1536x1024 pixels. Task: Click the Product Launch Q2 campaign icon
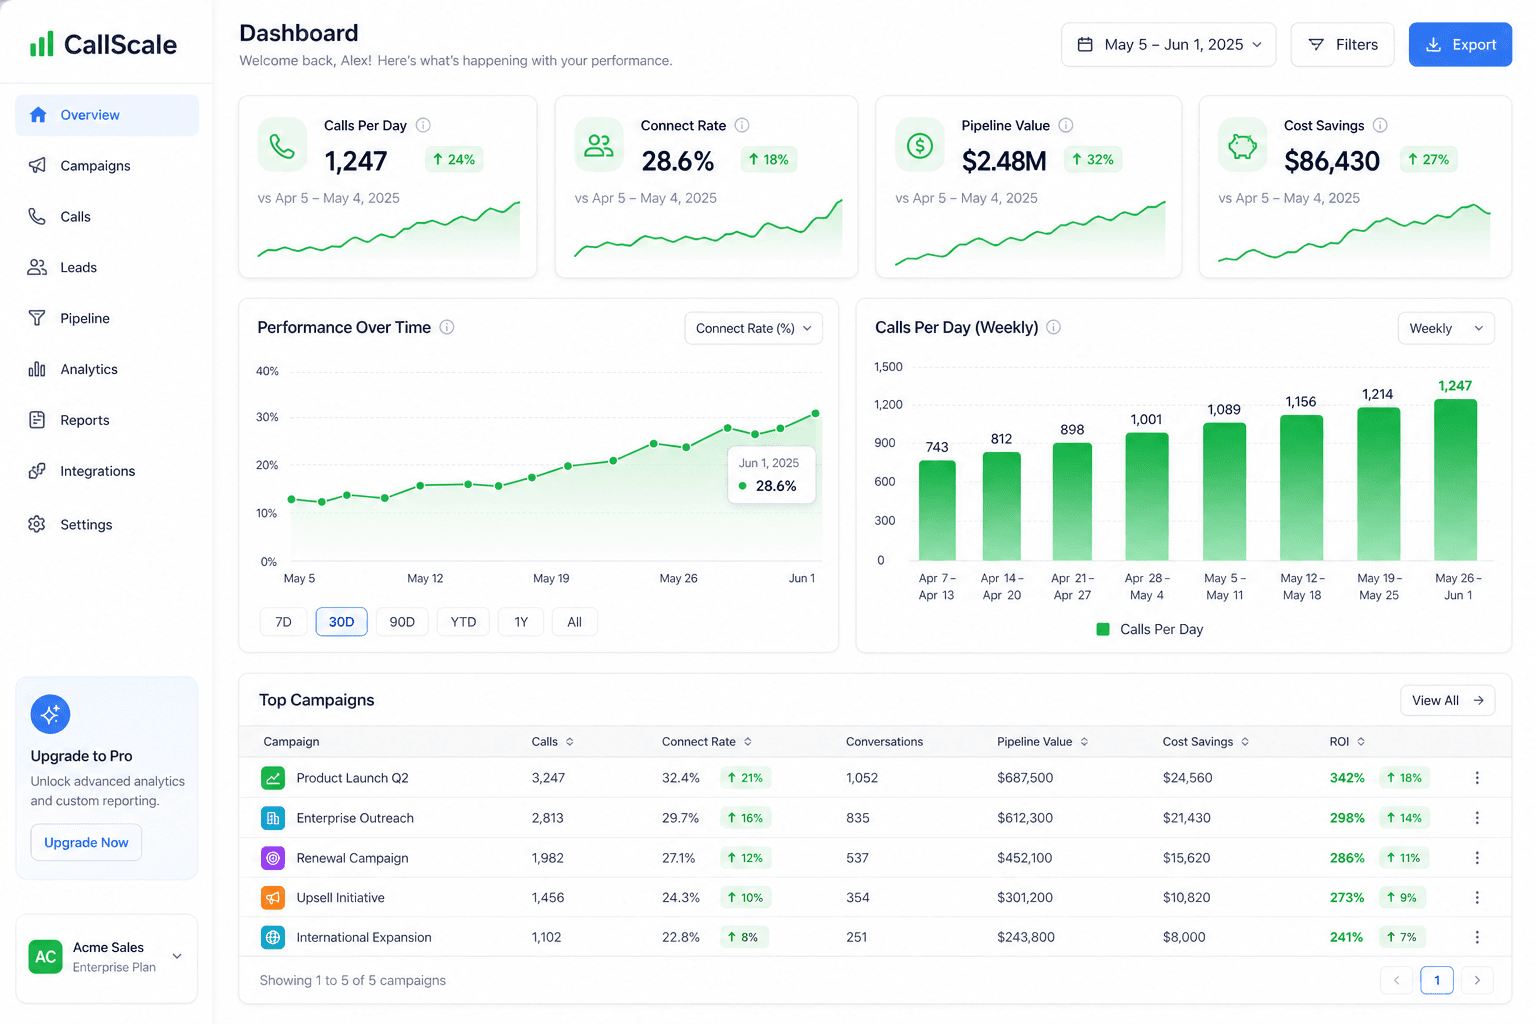pos(273,778)
